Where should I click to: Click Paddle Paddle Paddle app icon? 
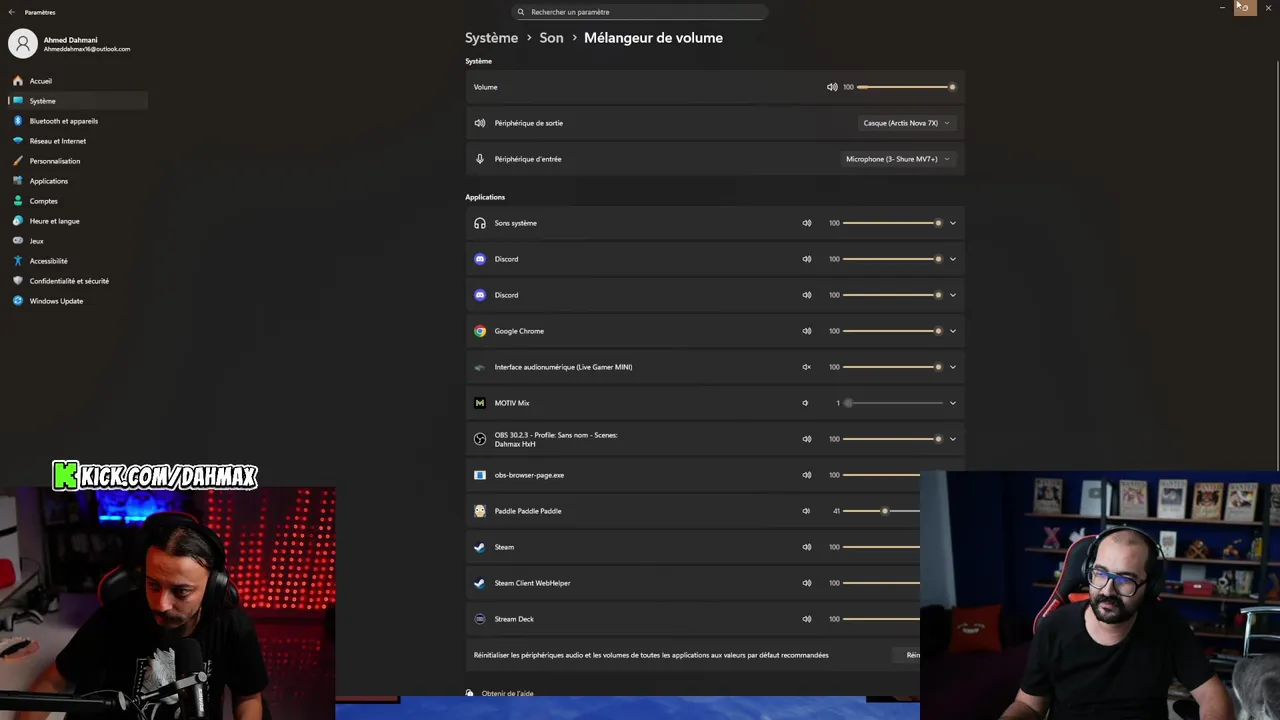480,511
